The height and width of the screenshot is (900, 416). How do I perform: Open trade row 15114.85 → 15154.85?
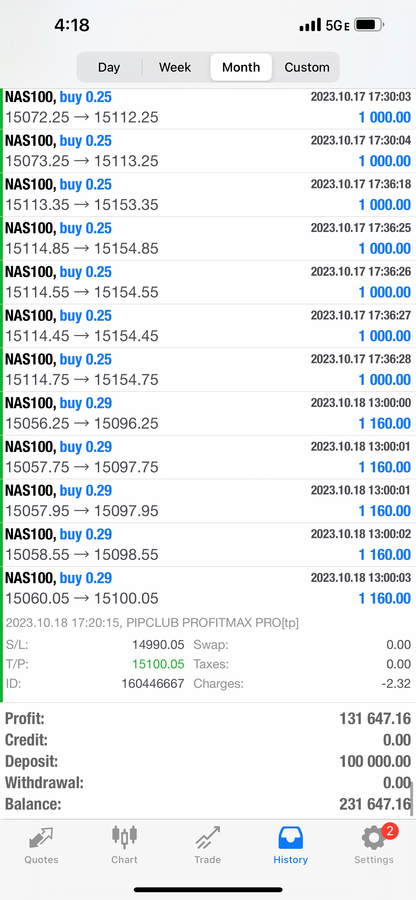209,238
